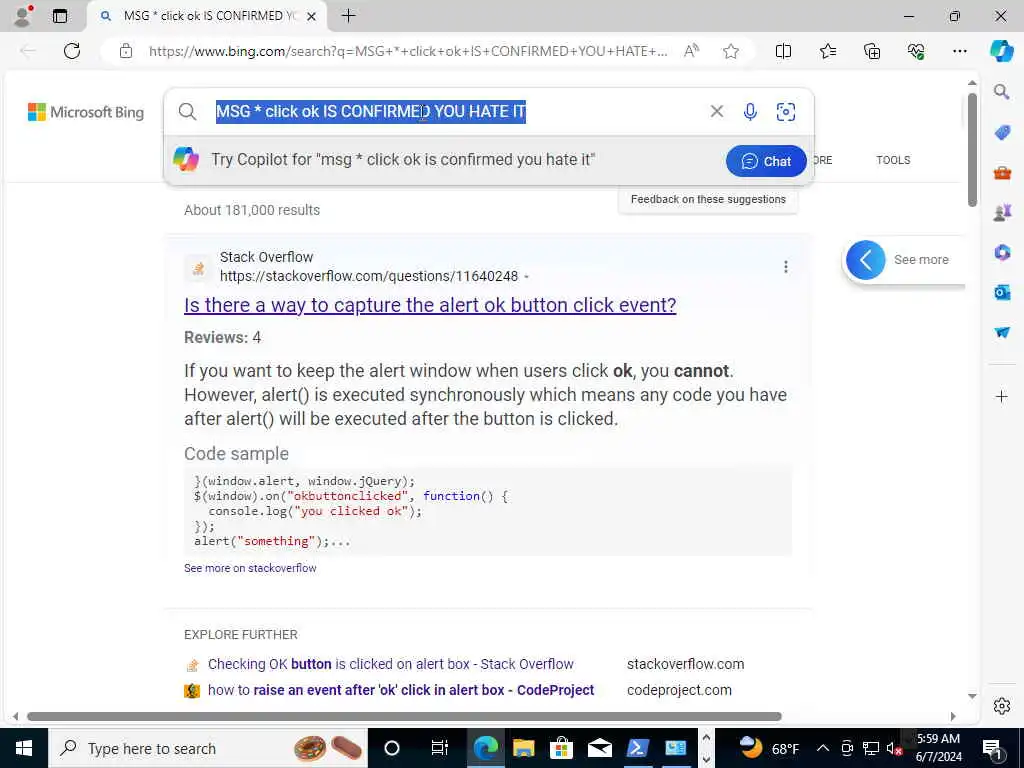Viewport: 1024px width, 768px height.
Task: Open the tab actions menu icon
Action: (x=59, y=16)
